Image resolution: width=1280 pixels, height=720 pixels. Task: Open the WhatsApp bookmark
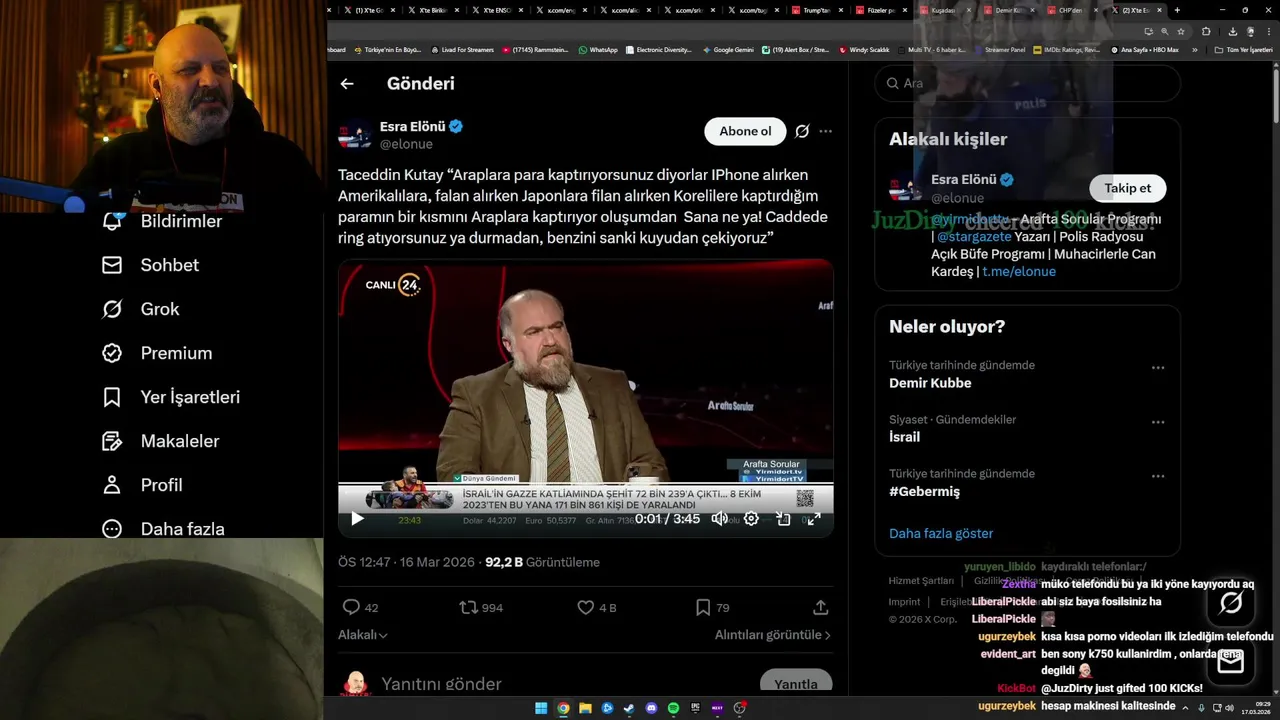pyautogui.click(x=598, y=49)
